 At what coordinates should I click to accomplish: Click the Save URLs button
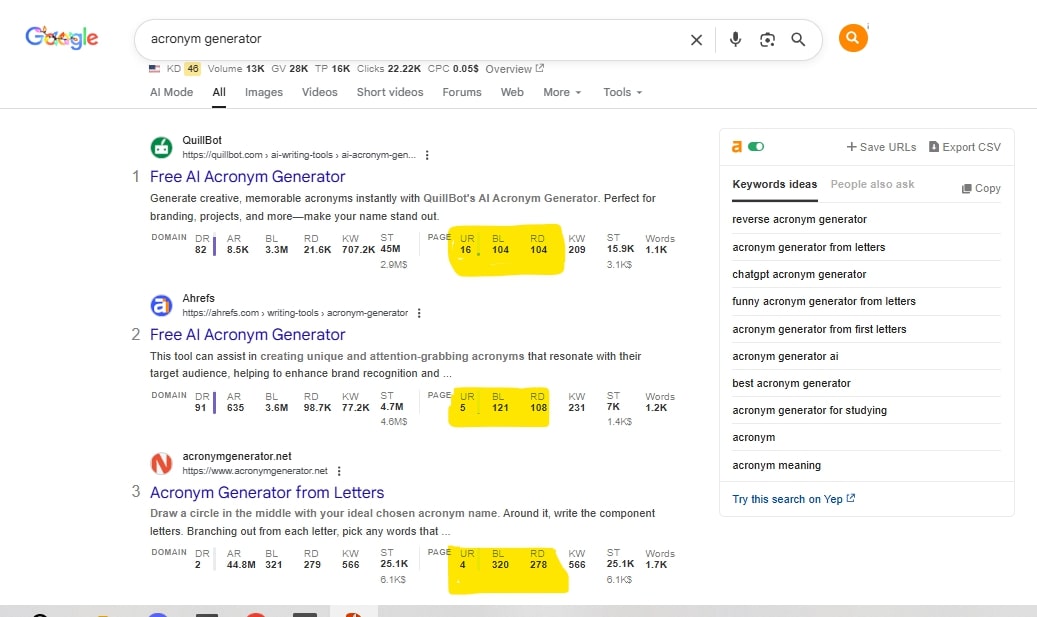pyautogui.click(x=881, y=147)
